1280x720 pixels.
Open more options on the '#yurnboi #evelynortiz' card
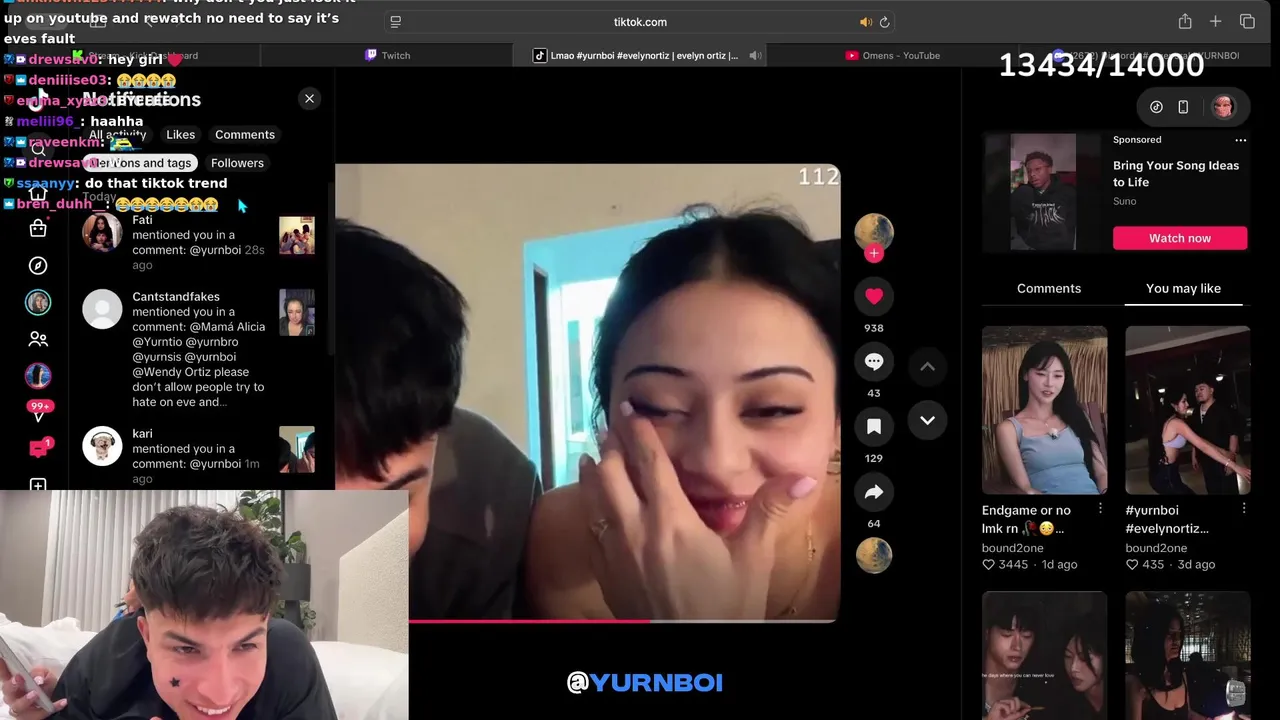[x=1243, y=509]
